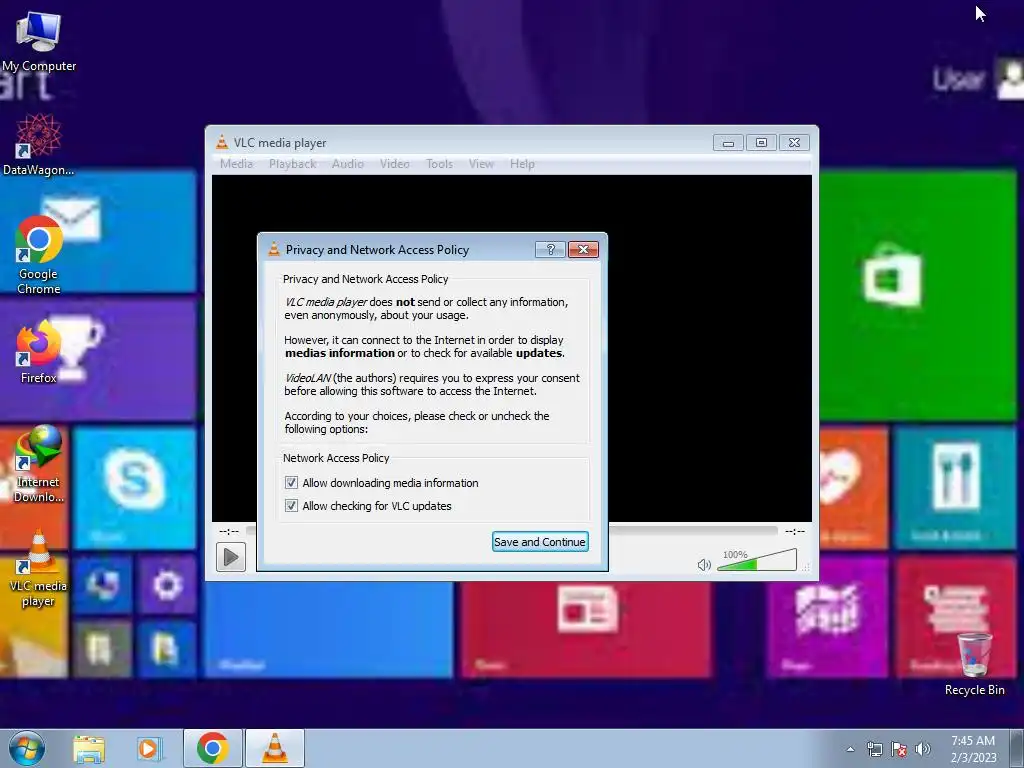Select the VLC cone taskbar button
This screenshot has width=1024, height=768.
click(x=275, y=748)
